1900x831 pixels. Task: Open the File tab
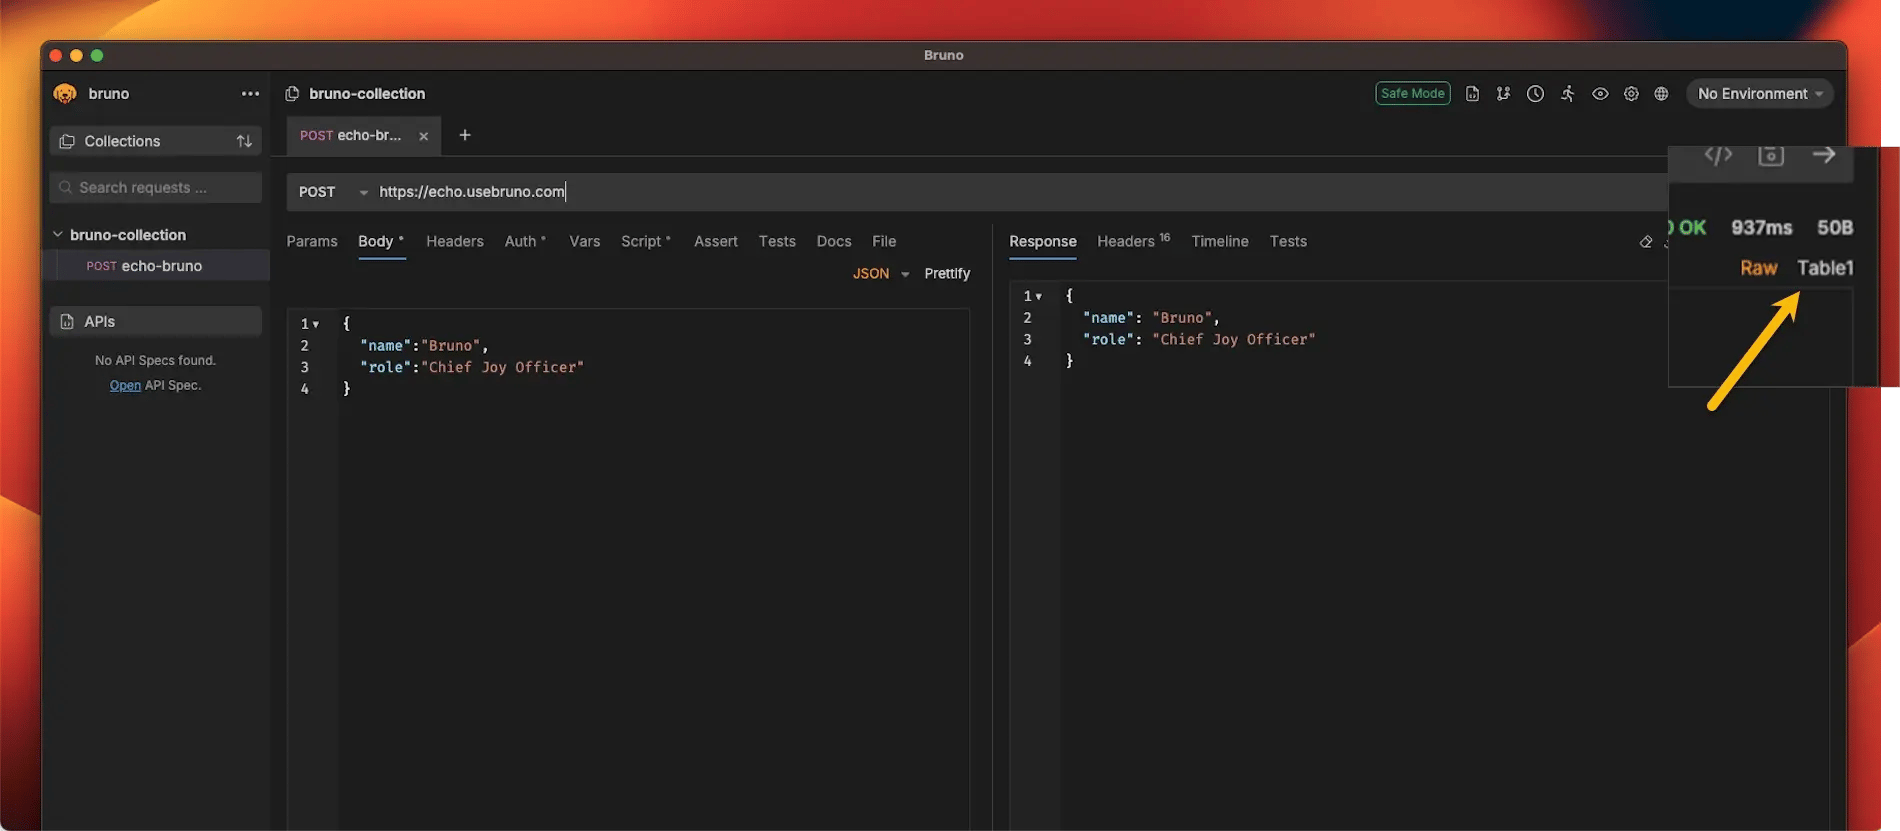coord(884,241)
